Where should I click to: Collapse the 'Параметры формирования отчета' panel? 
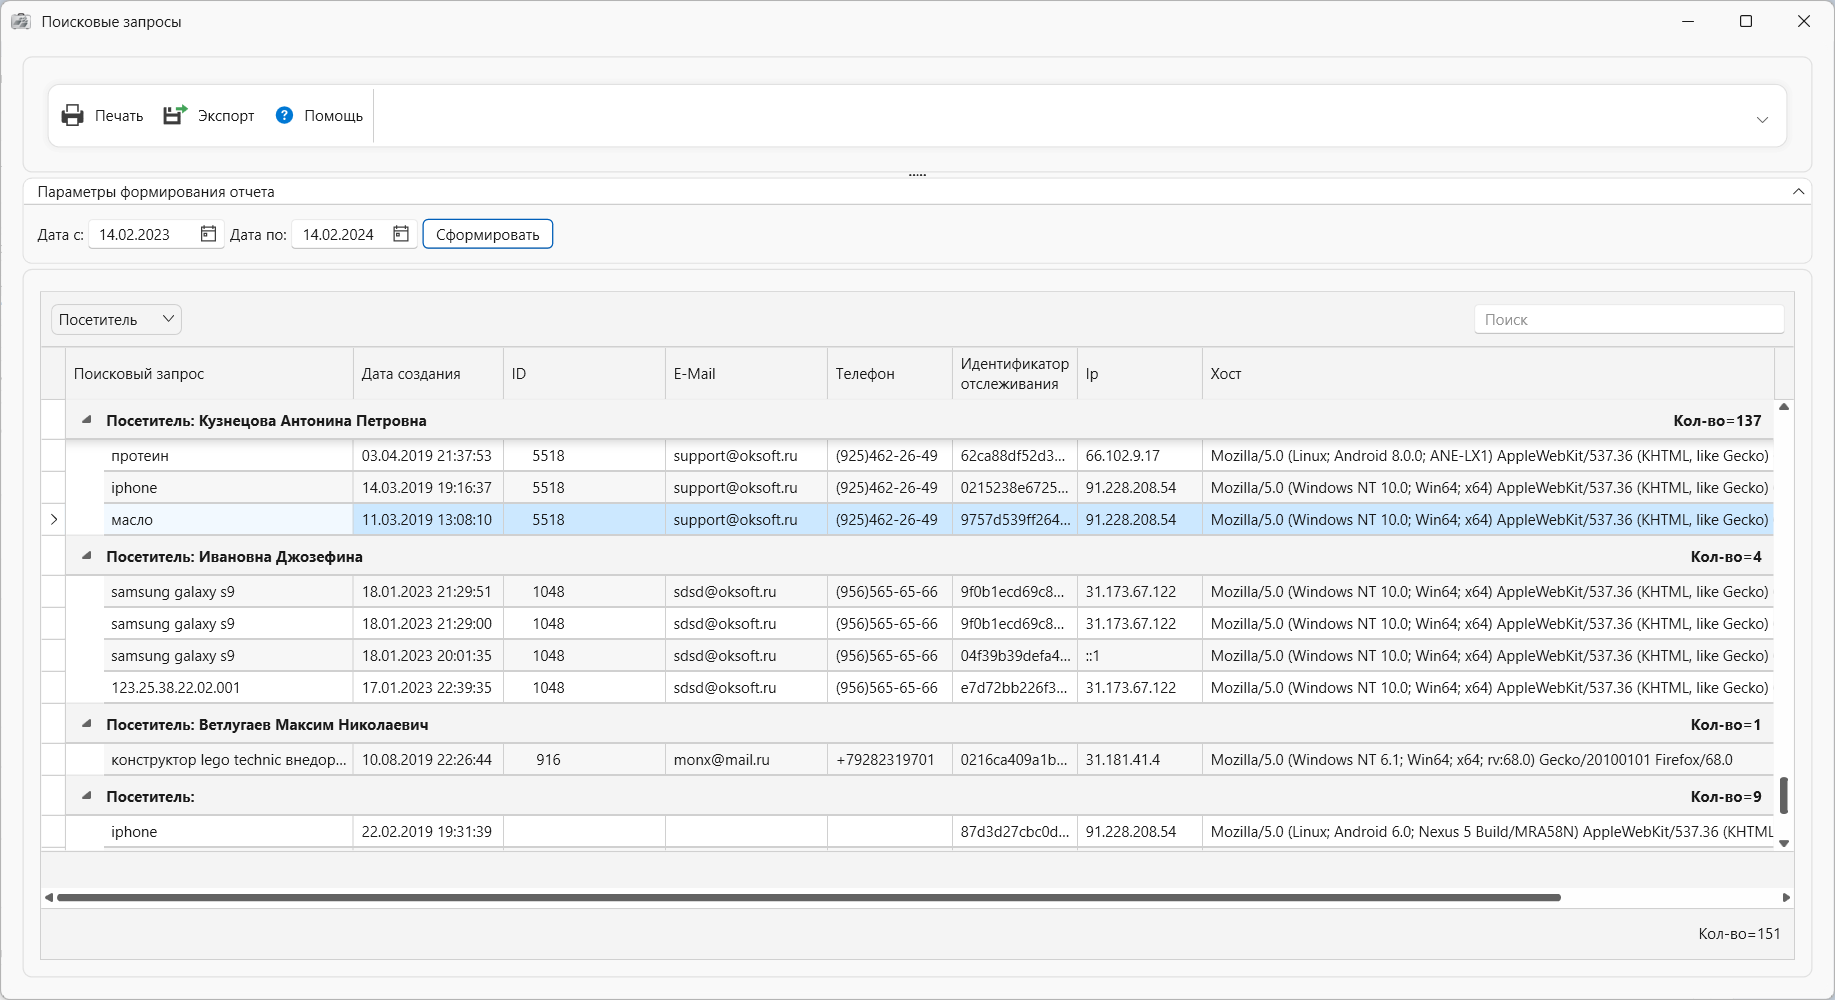1798,191
